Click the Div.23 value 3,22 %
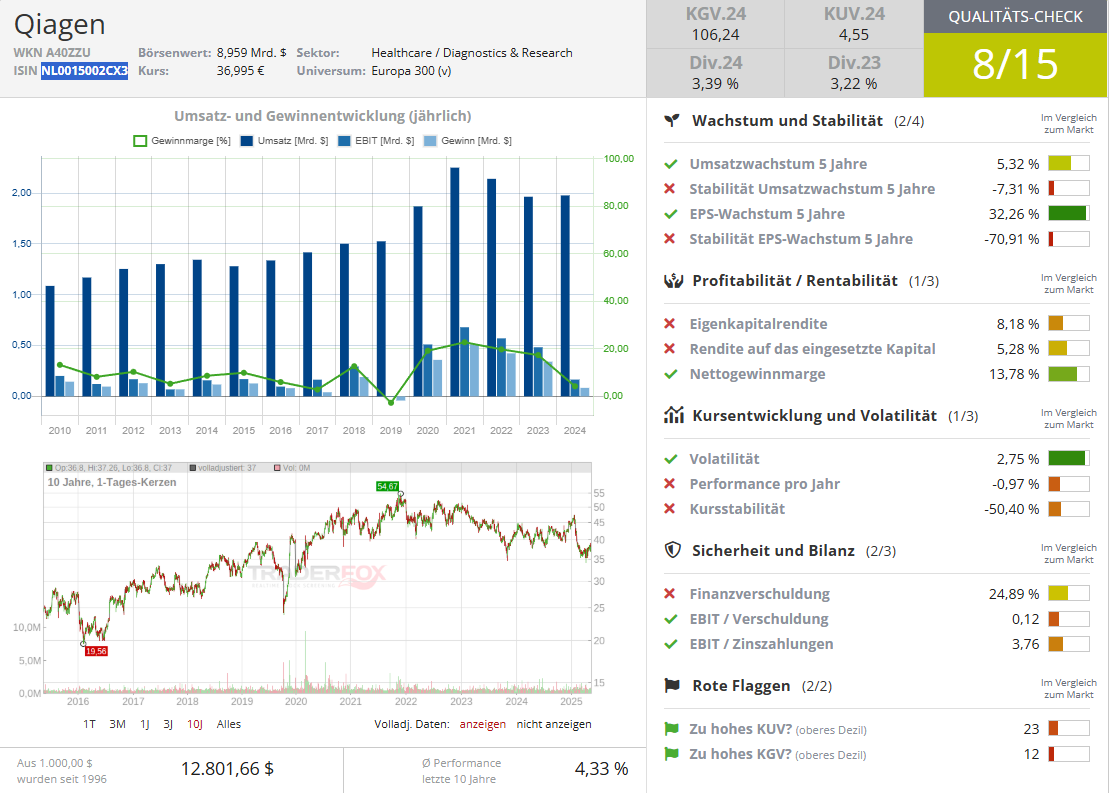The image size is (1109, 793). pyautogui.click(x=854, y=84)
